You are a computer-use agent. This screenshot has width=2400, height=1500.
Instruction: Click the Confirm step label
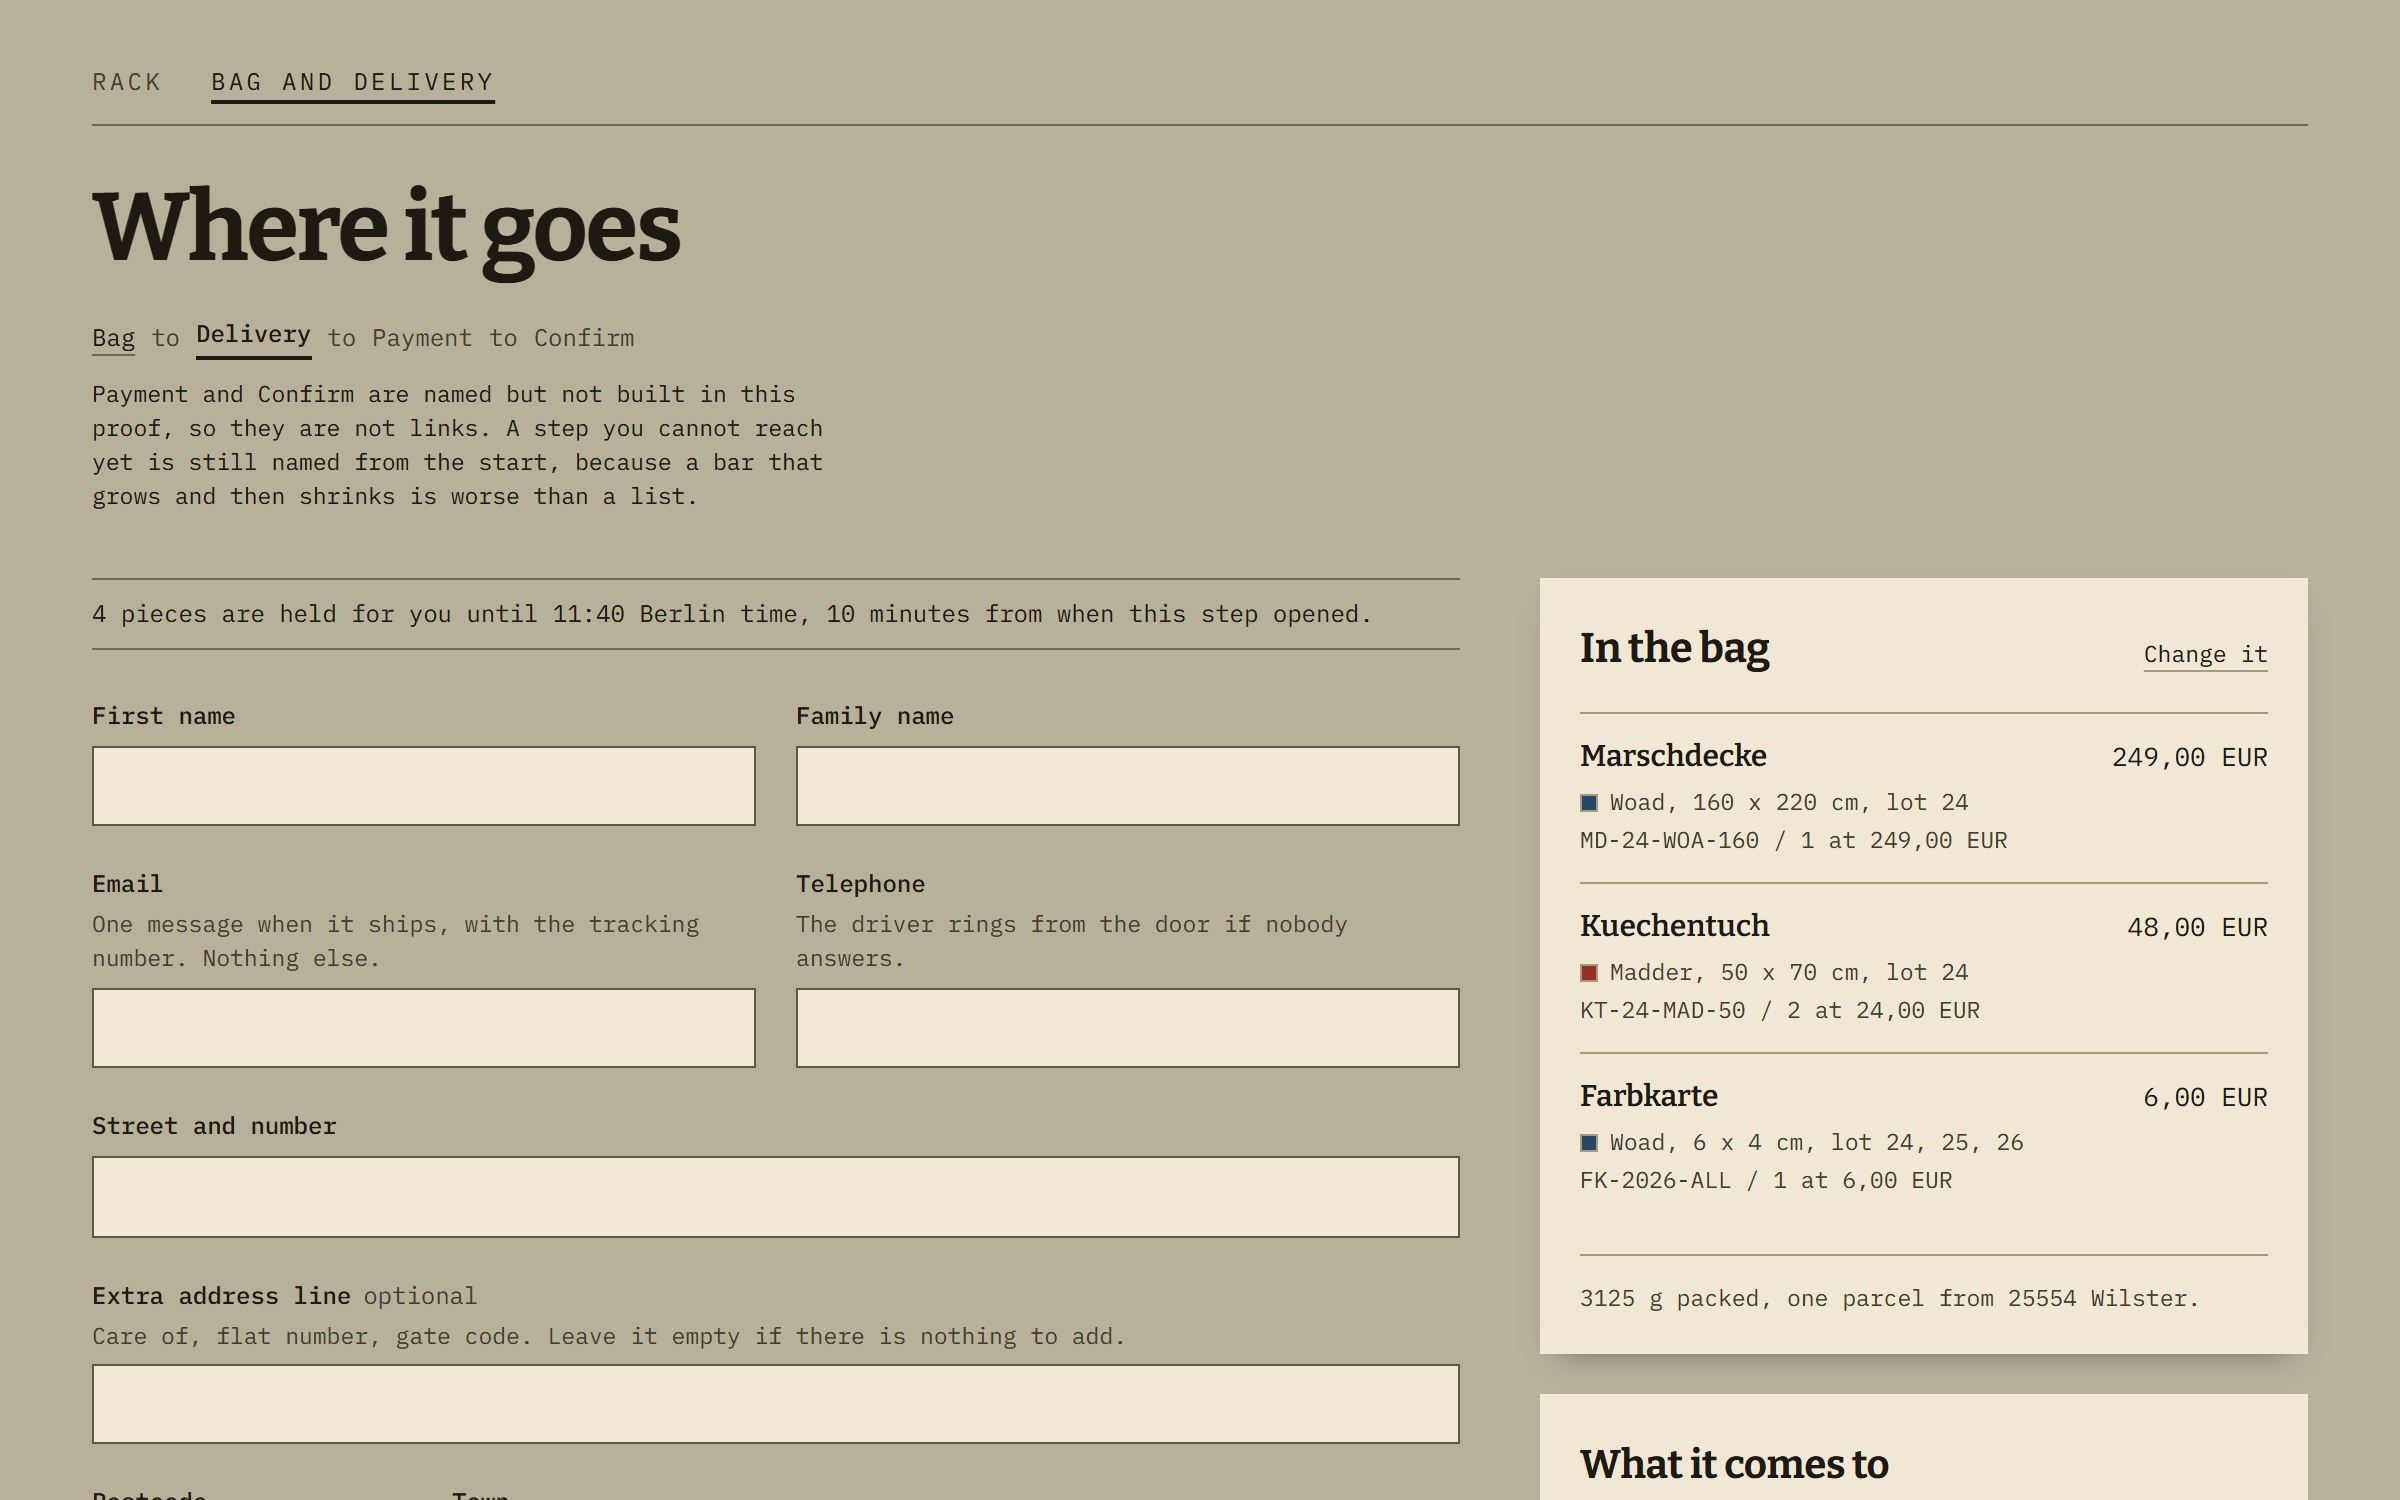coord(584,338)
